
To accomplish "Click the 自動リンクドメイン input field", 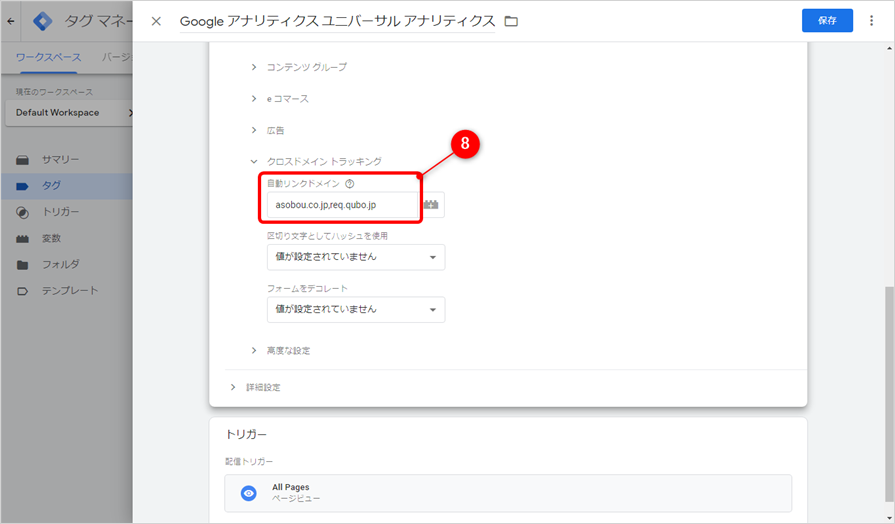I will (342, 205).
